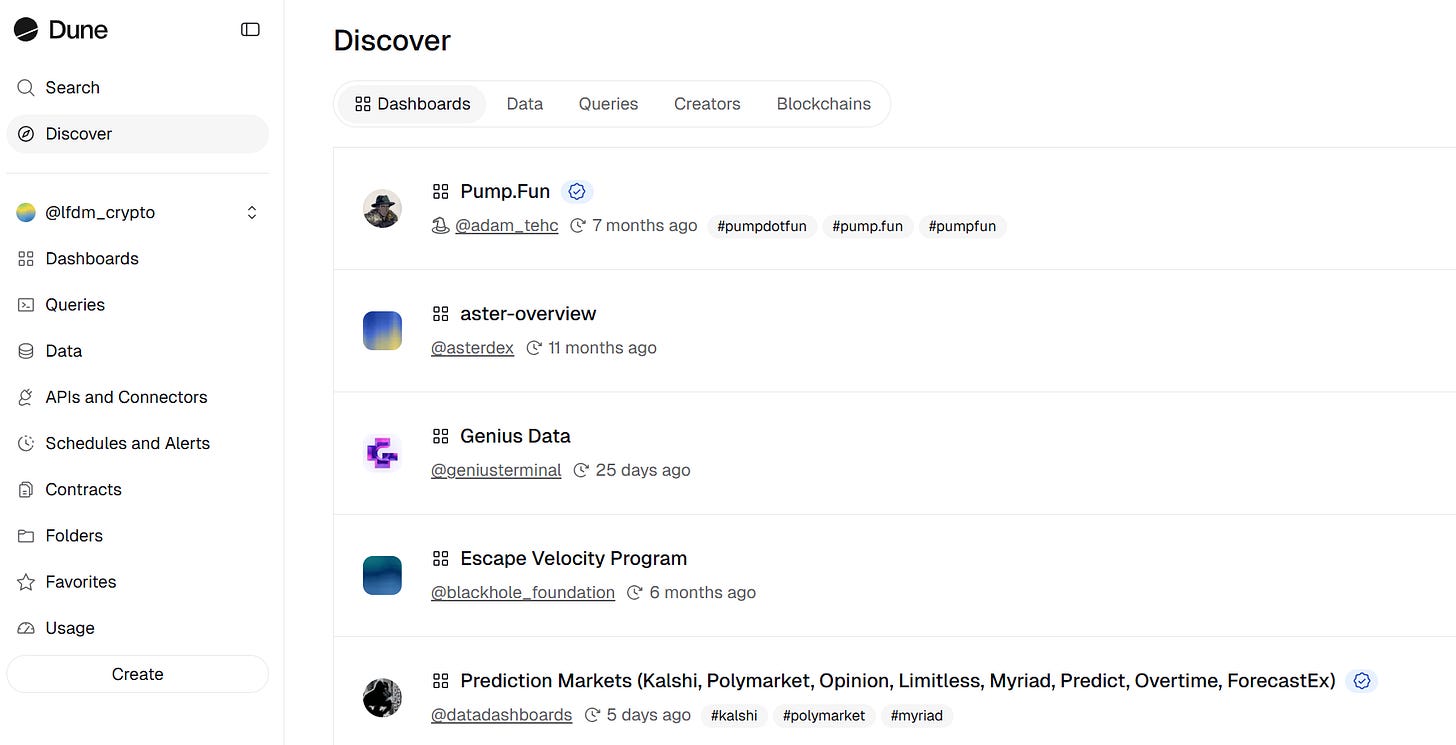Open Dashboards in the sidebar
The image size is (1456, 745).
[x=137, y=258]
